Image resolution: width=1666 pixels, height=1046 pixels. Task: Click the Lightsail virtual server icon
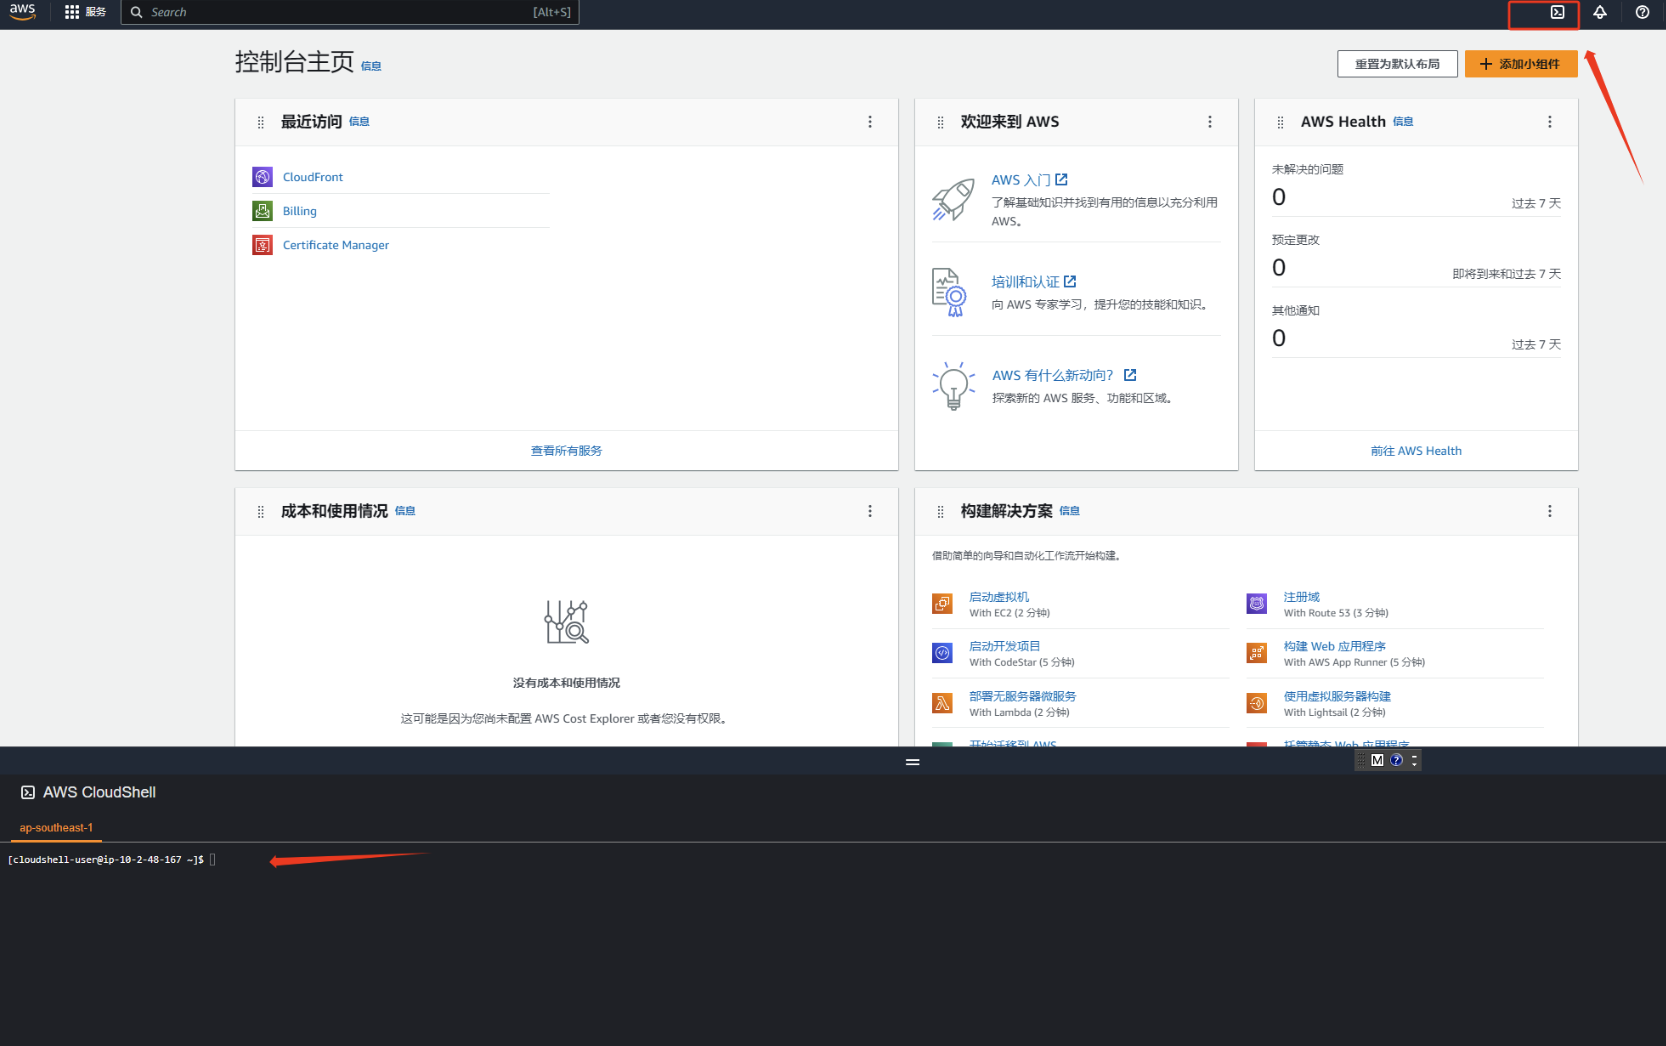1257,703
